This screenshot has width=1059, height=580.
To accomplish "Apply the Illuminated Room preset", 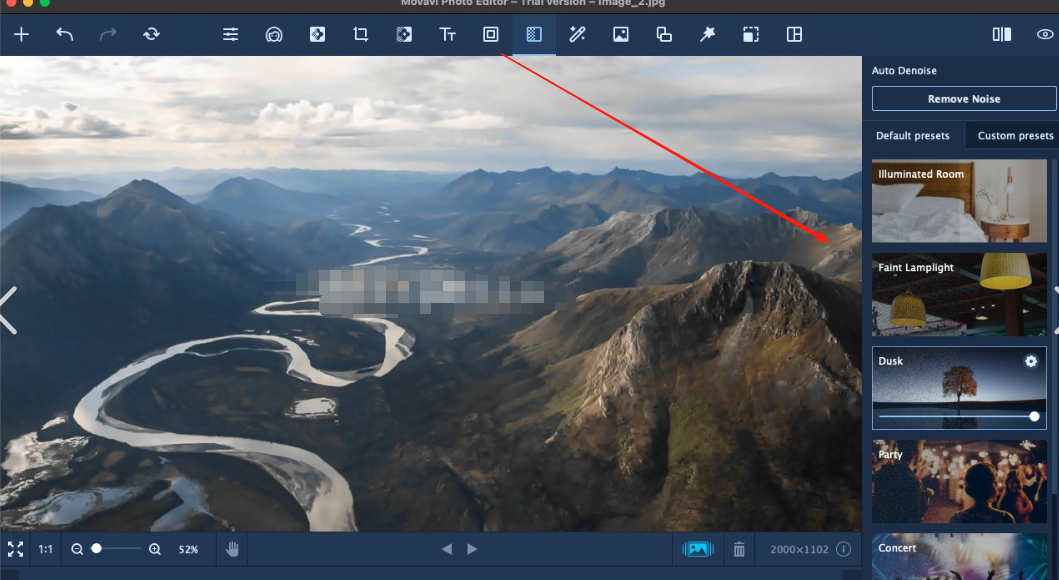I will pyautogui.click(x=959, y=201).
